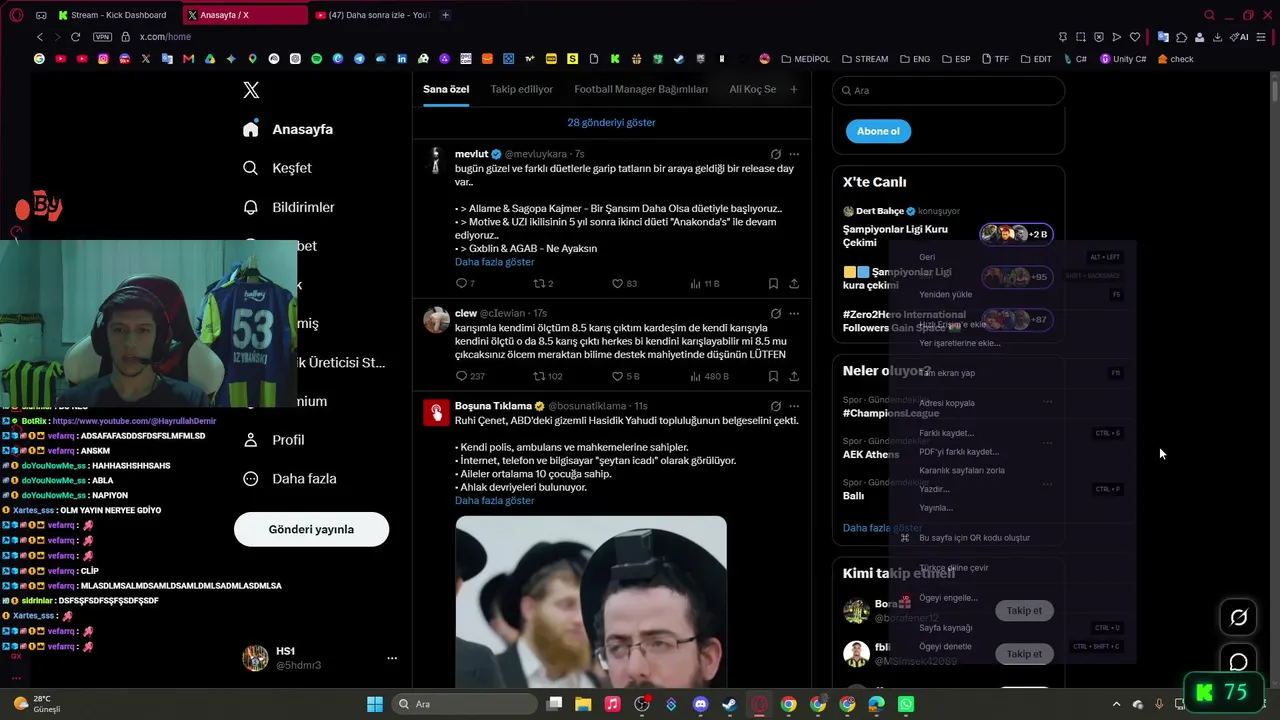1280x720 pixels.
Task: Click the Windows taskbar search box
Action: 464,704
